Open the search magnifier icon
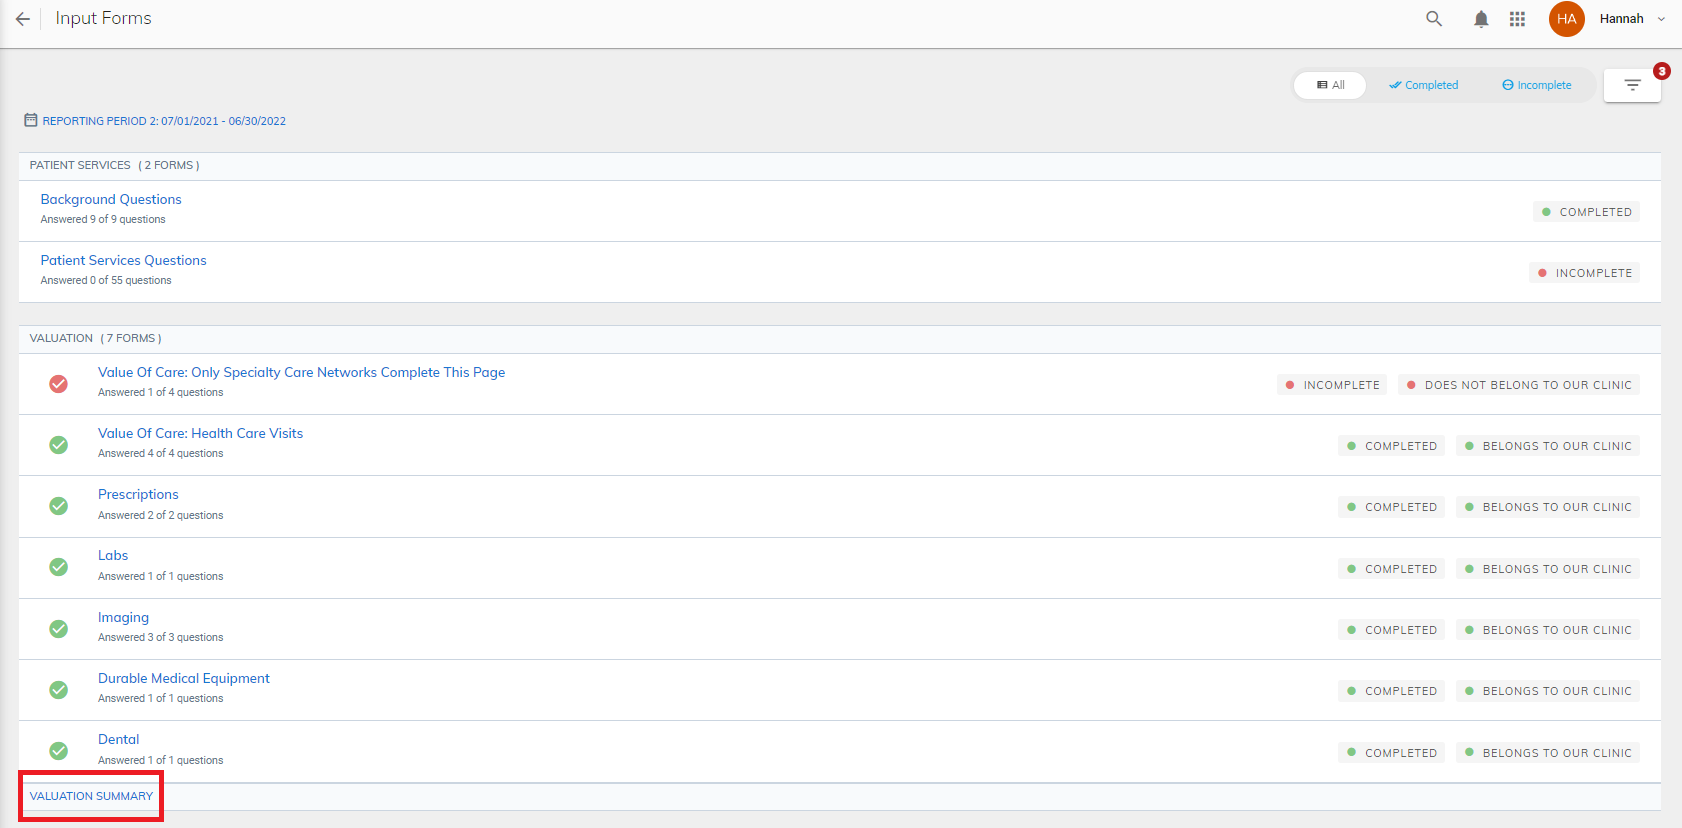This screenshot has width=1682, height=828. point(1434,19)
